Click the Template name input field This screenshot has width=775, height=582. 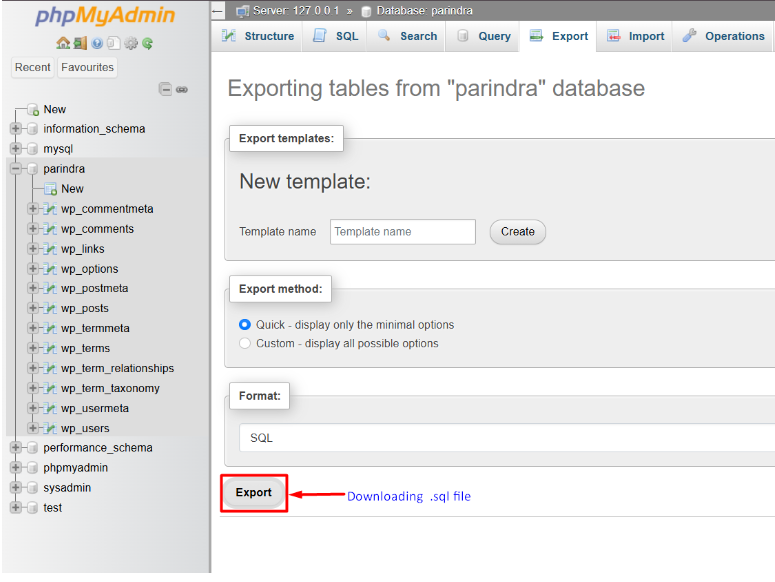point(402,232)
